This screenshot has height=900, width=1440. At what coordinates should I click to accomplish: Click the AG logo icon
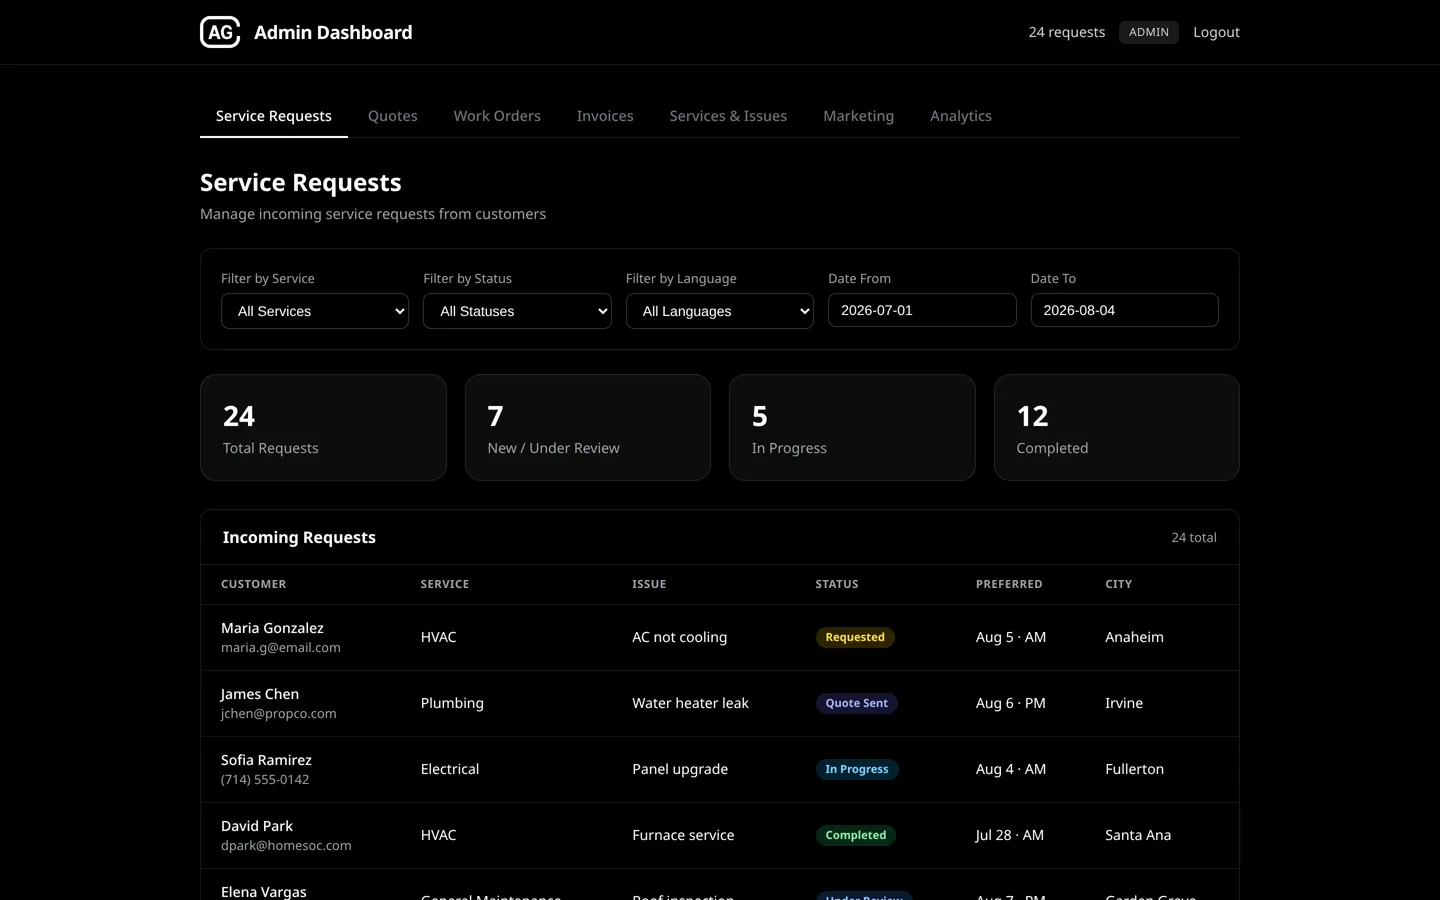pos(220,32)
